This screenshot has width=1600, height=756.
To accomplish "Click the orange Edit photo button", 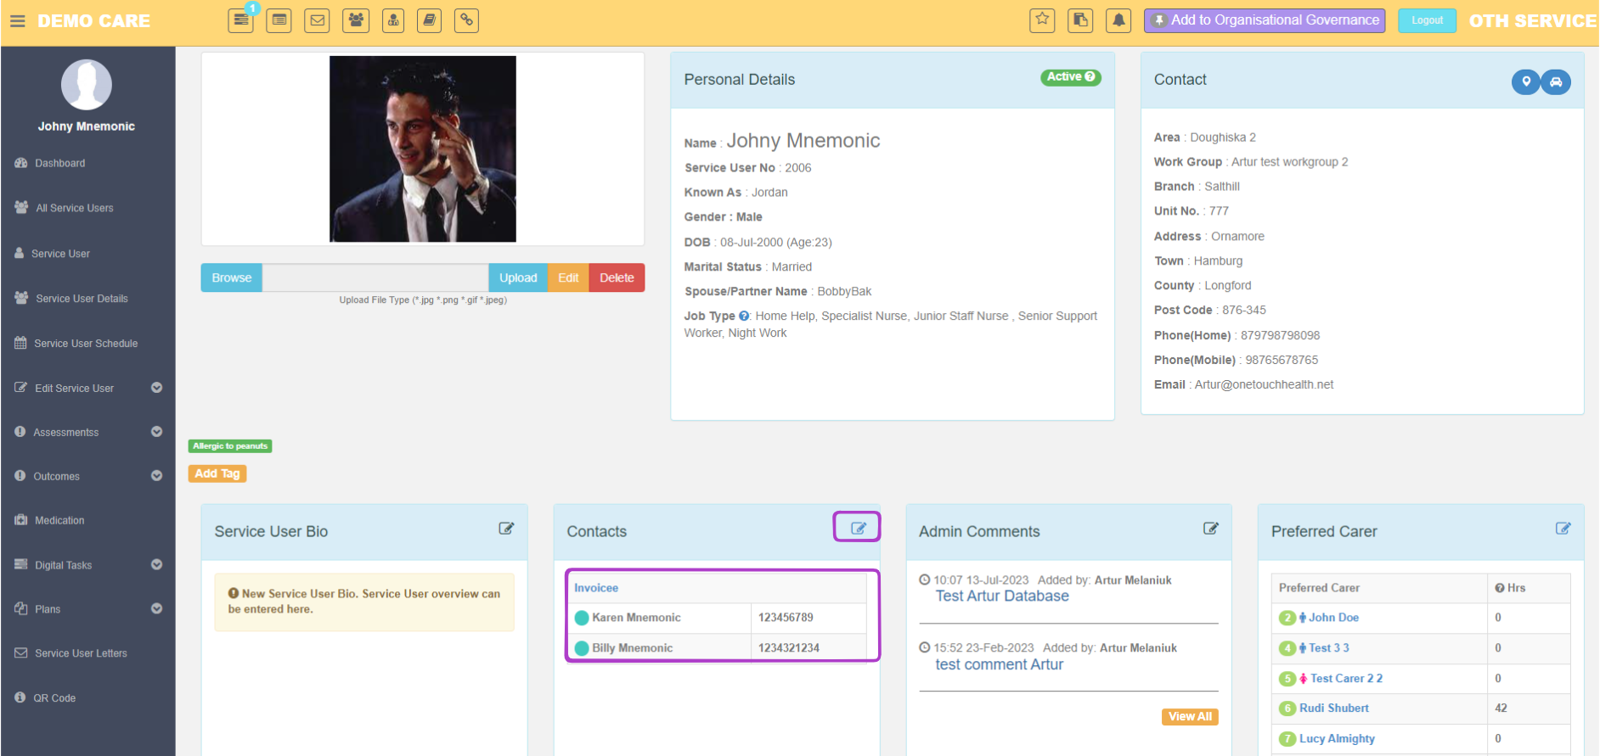I will coord(568,278).
